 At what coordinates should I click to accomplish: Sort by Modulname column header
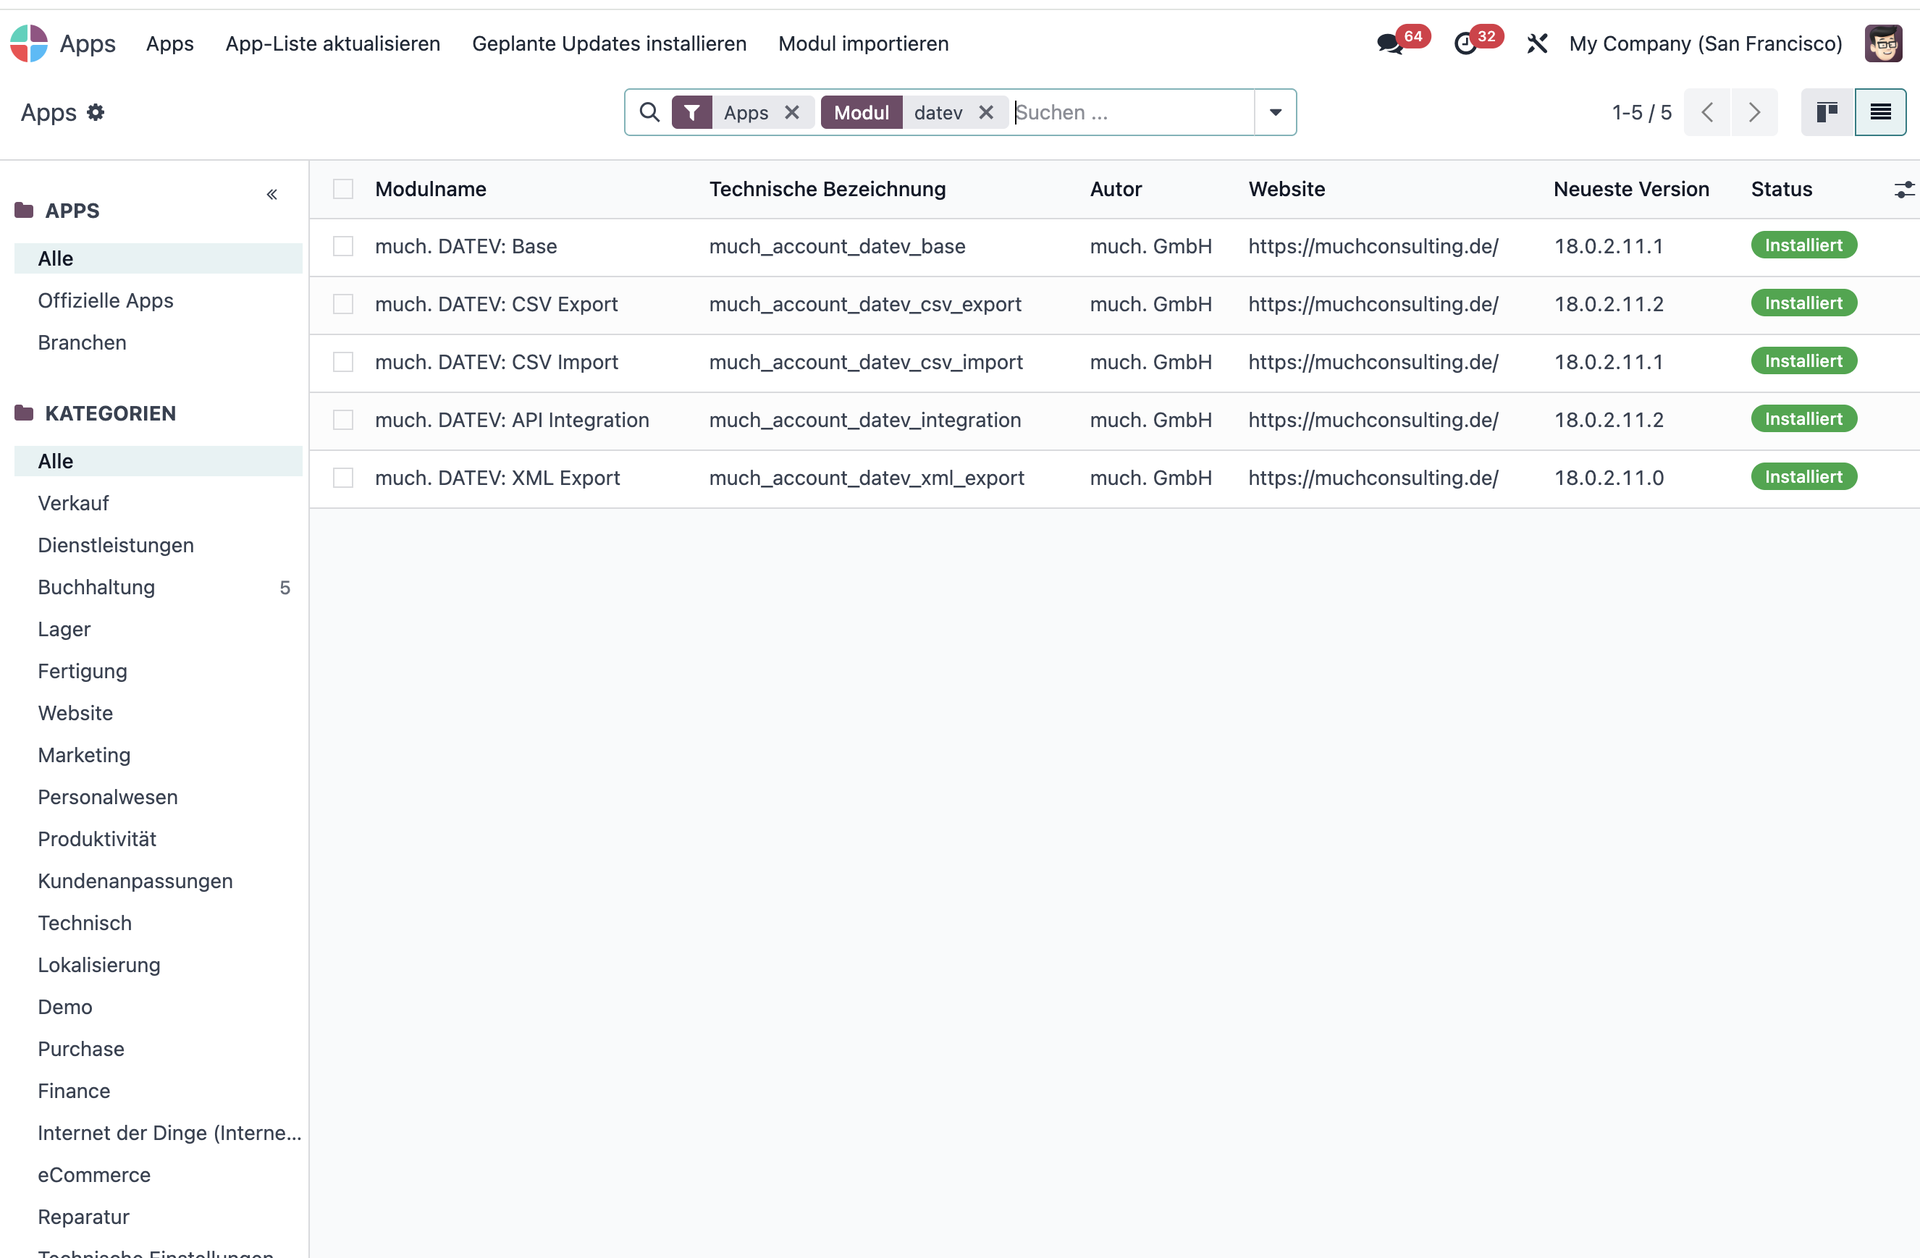coord(431,189)
